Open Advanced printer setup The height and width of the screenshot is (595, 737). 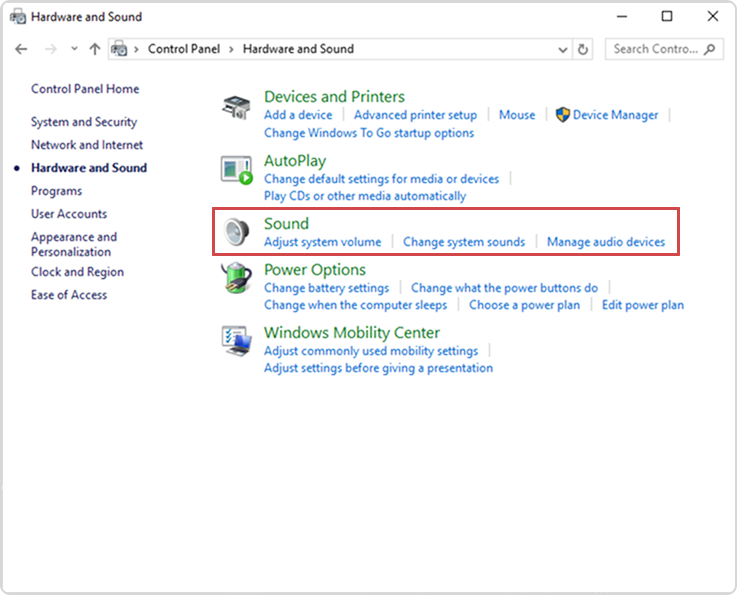416,115
